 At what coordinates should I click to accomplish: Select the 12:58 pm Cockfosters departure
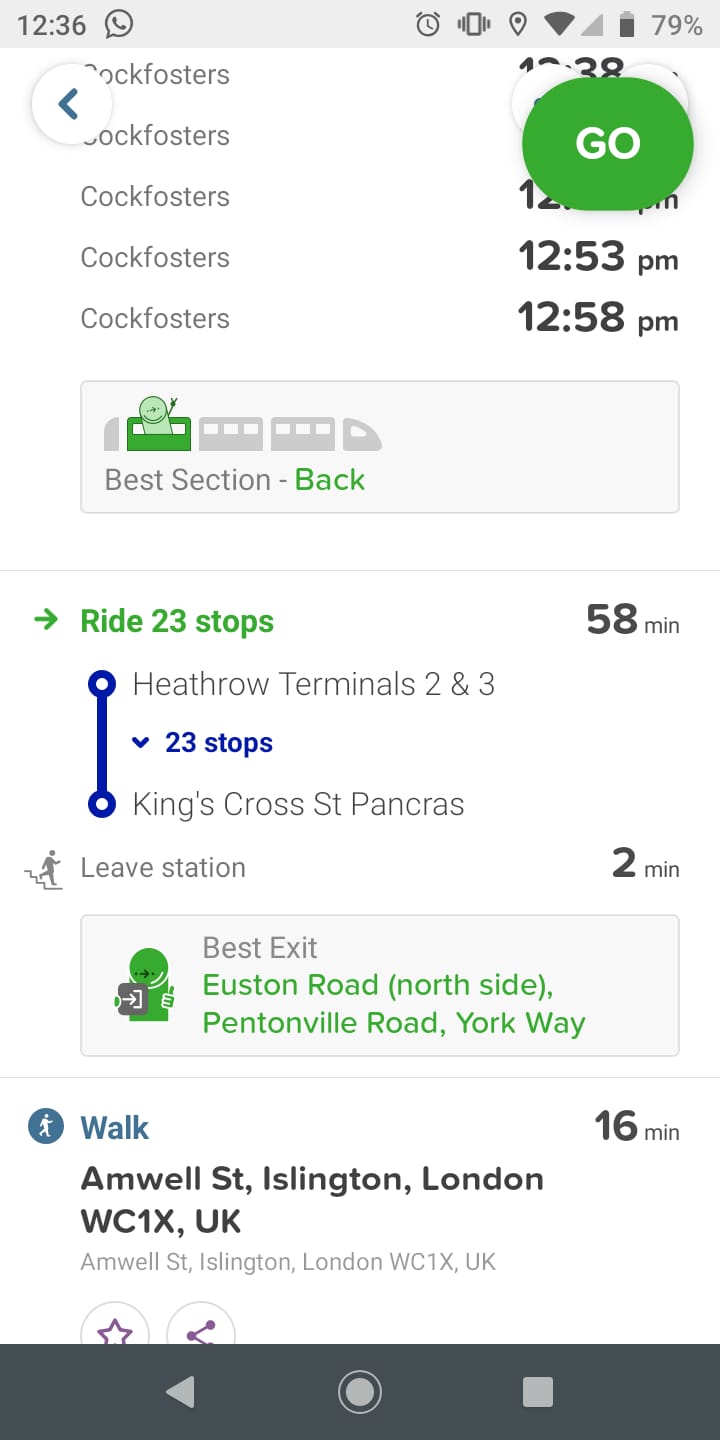[379, 319]
